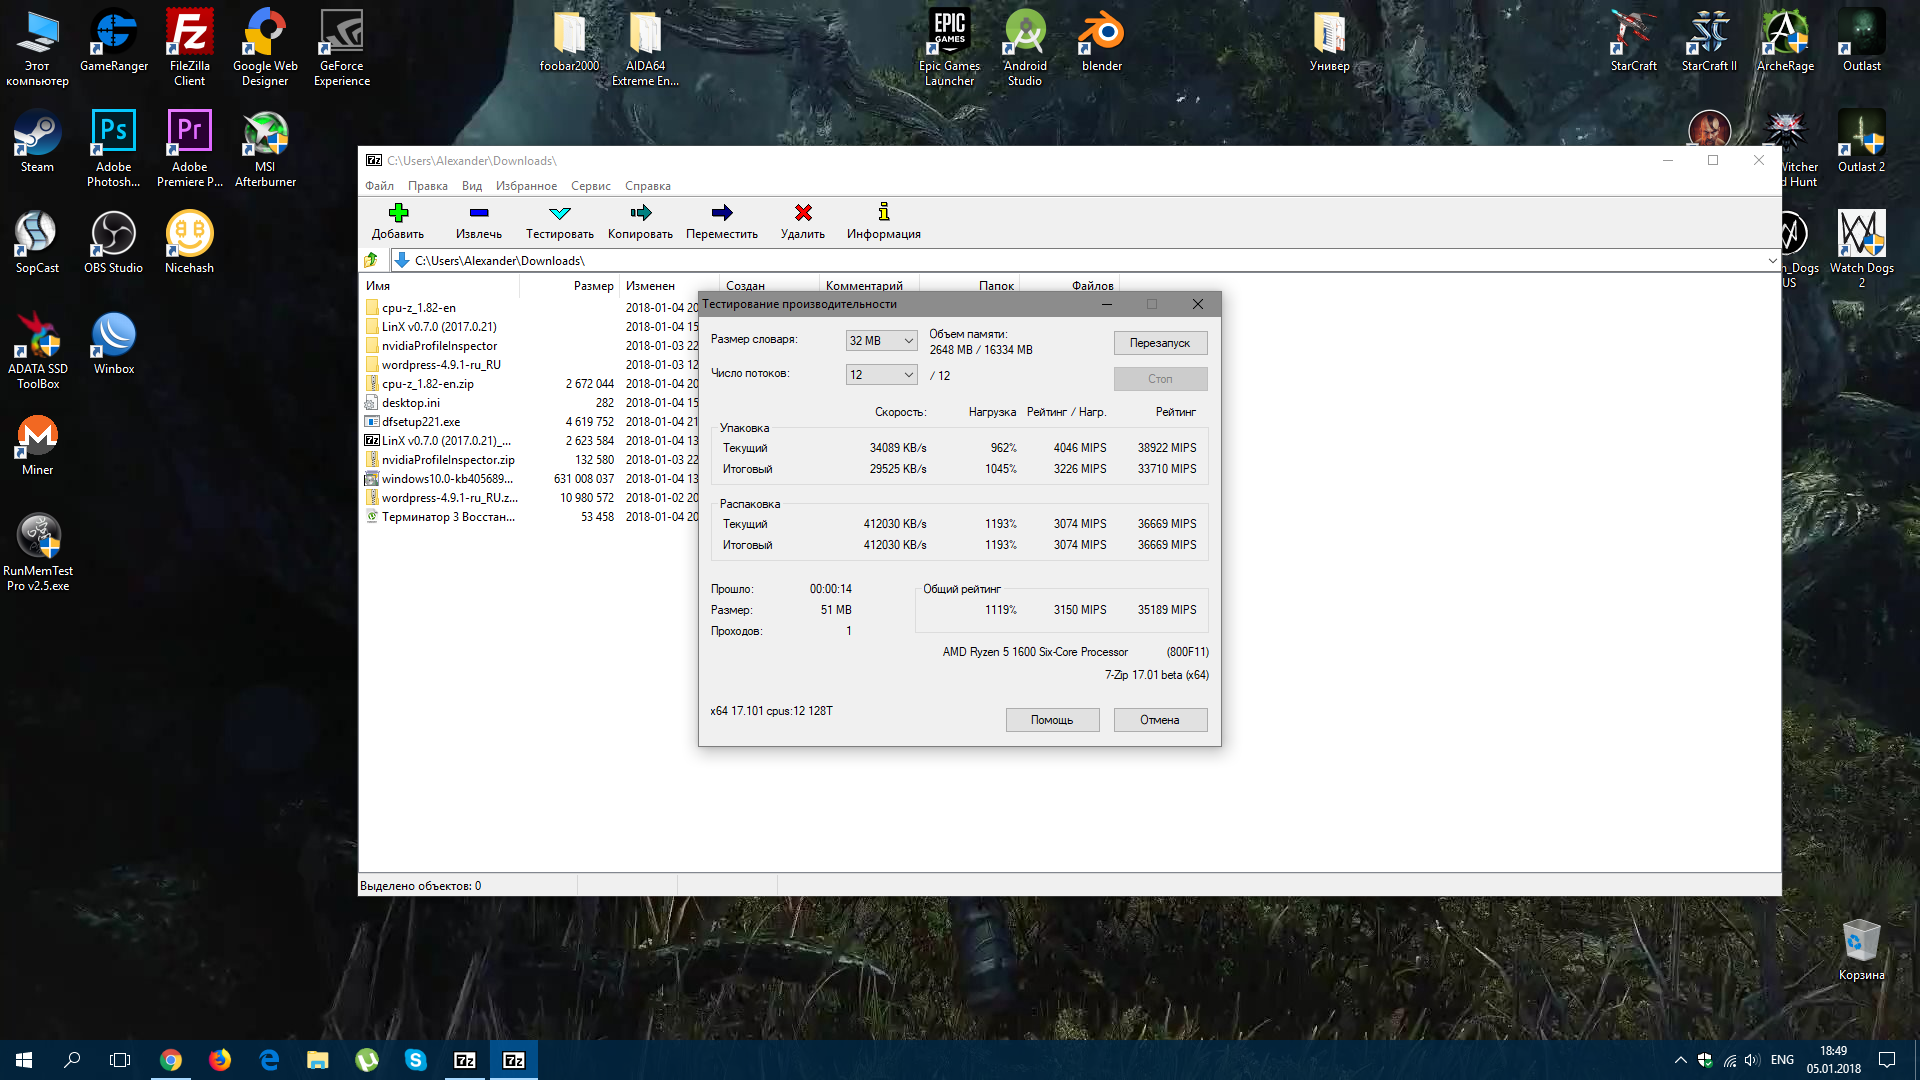Open the dictionary size 32 MB dropdown

(881, 341)
